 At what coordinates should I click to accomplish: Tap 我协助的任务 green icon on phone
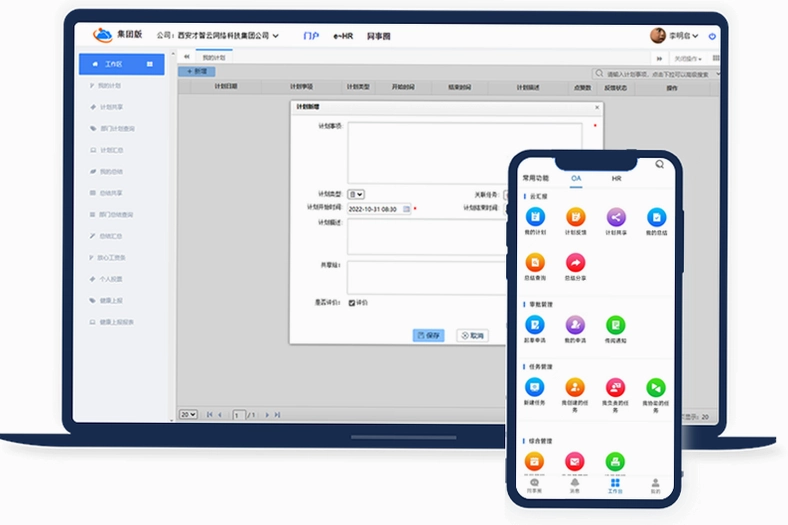coord(655,387)
